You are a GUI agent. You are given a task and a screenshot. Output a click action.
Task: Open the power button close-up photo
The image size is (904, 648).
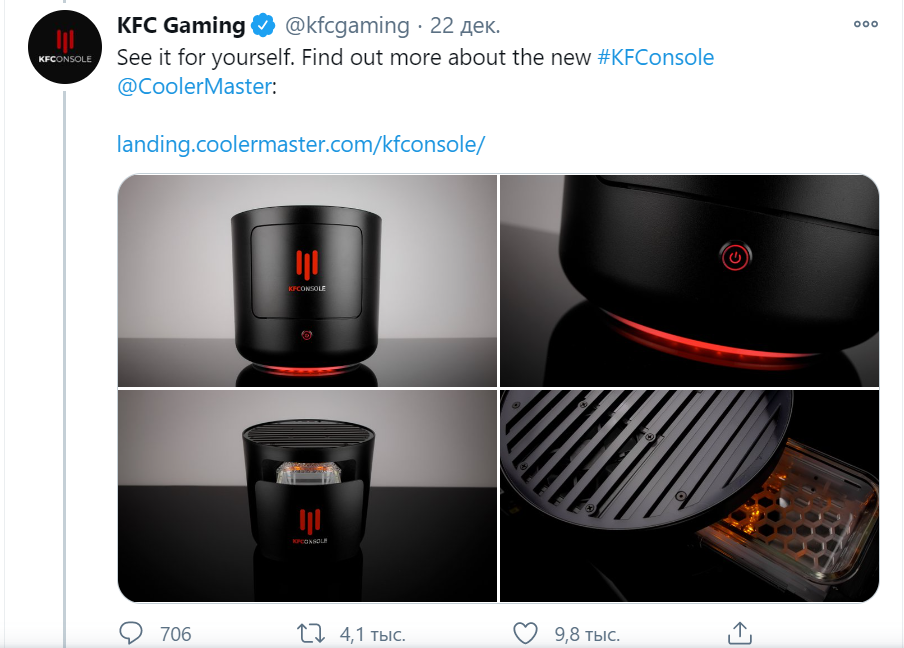click(x=689, y=281)
